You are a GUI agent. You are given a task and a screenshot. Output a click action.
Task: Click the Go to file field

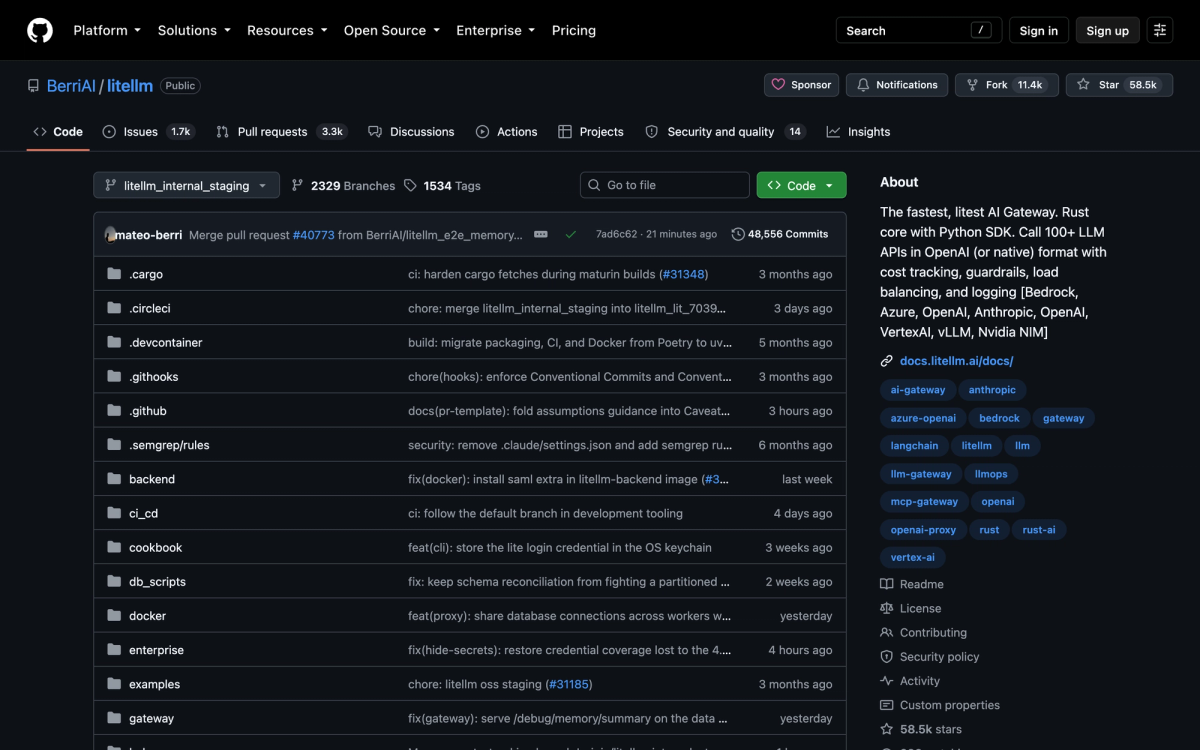664,185
